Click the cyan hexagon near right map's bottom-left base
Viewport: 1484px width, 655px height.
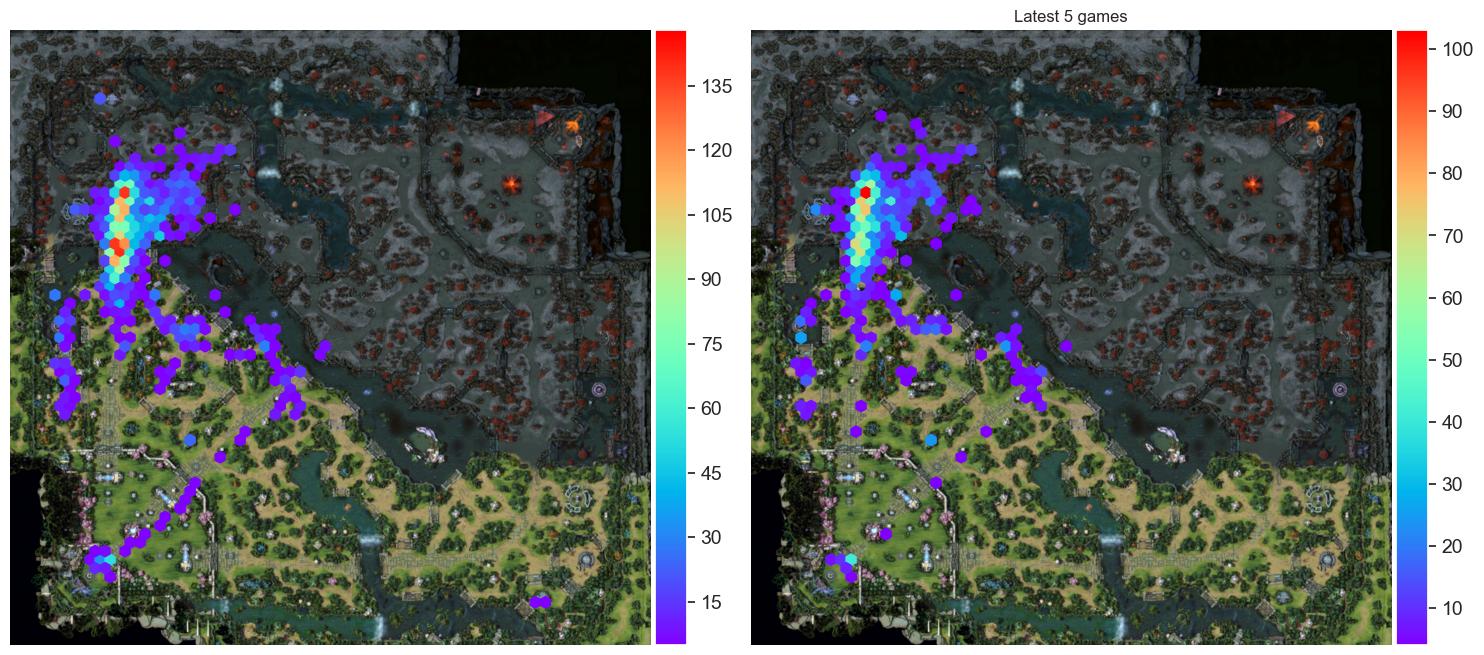point(850,560)
